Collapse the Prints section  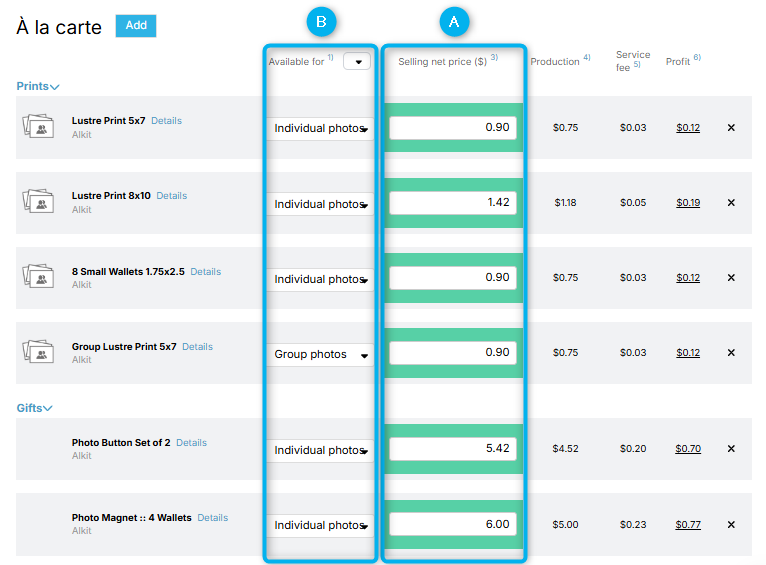tap(38, 86)
